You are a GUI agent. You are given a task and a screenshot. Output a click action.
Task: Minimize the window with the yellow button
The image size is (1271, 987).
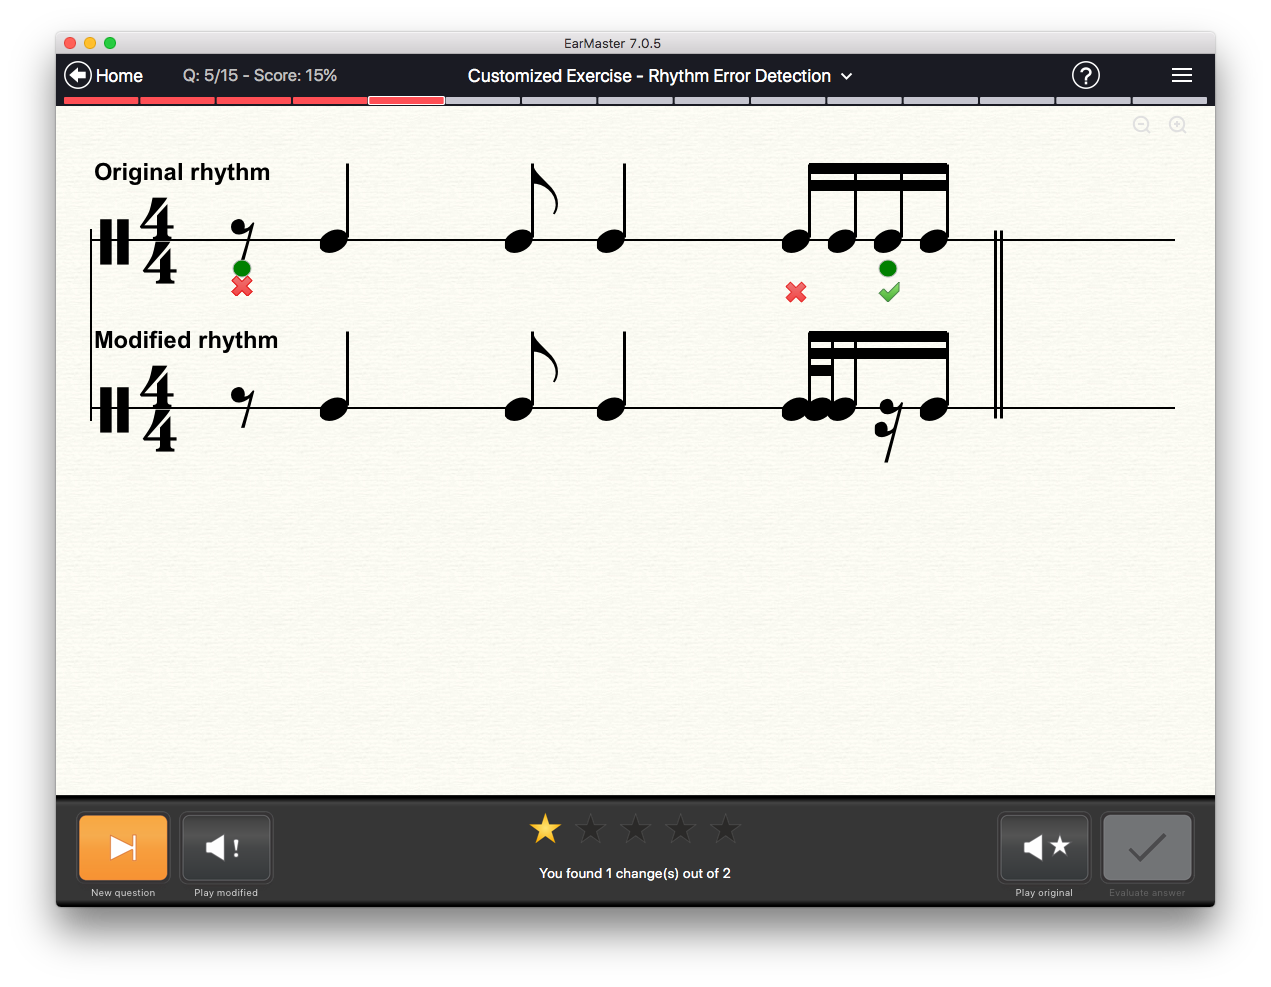point(90,43)
